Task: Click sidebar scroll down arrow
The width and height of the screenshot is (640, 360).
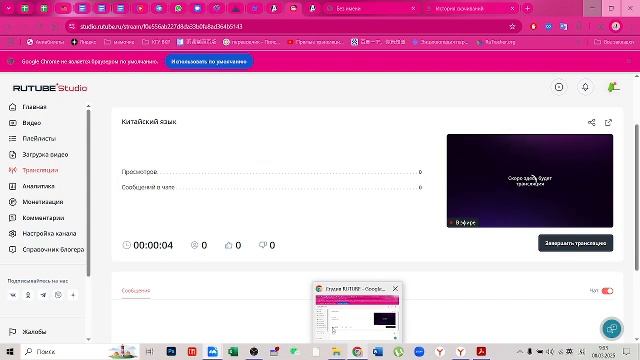Action: tap(89, 339)
